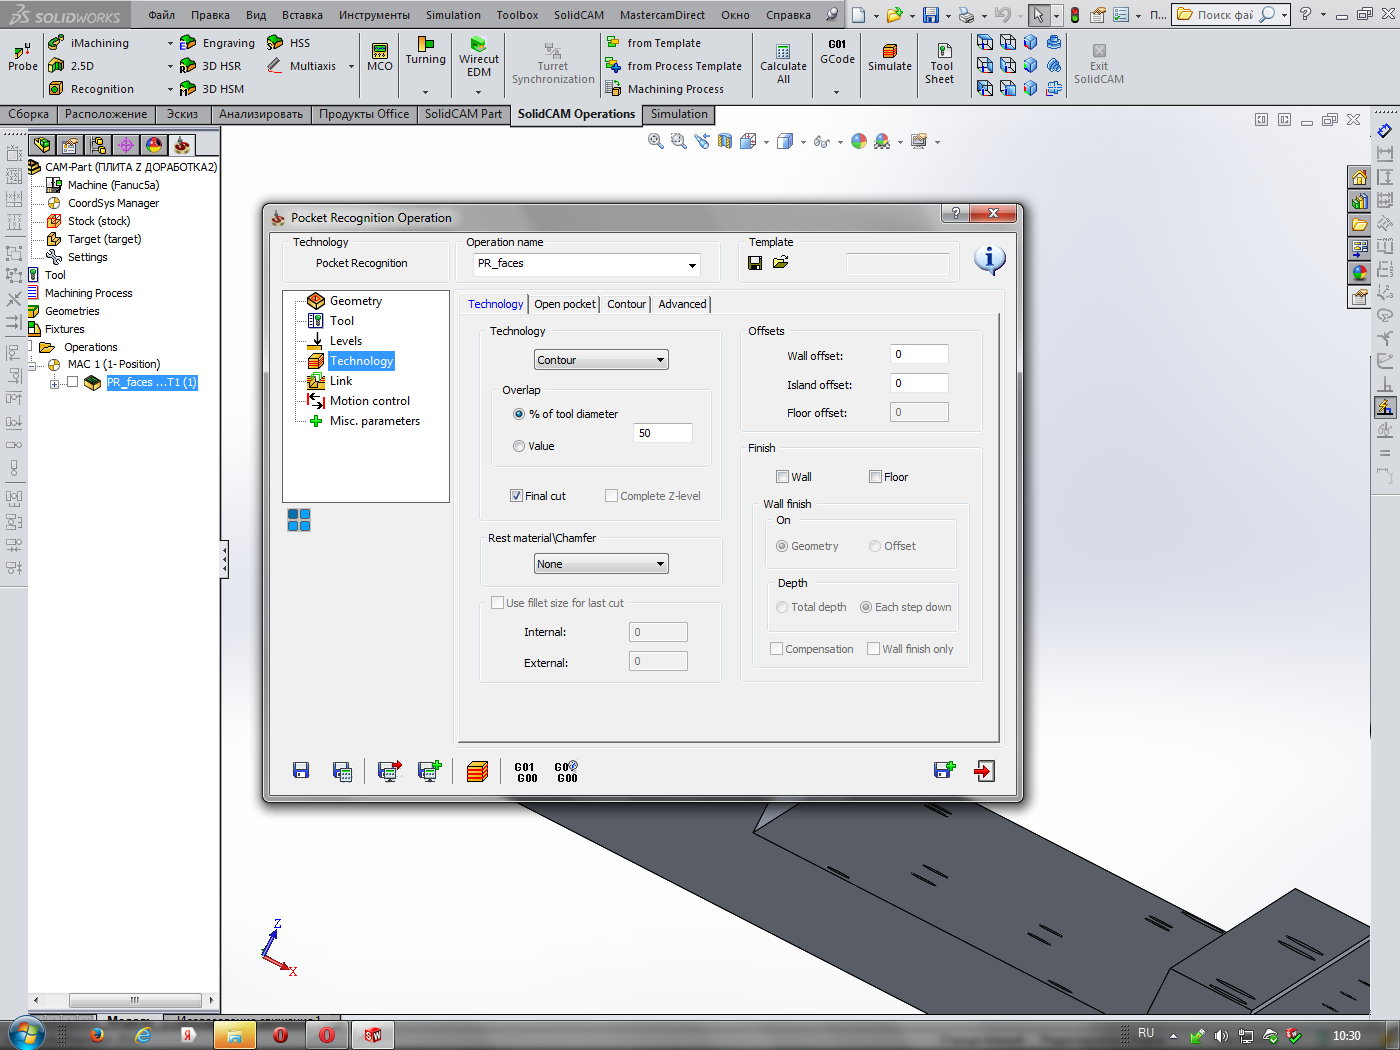Viewport: 1400px width, 1050px height.
Task: Open the Rest material\Chamfer dropdown
Action: (x=601, y=564)
